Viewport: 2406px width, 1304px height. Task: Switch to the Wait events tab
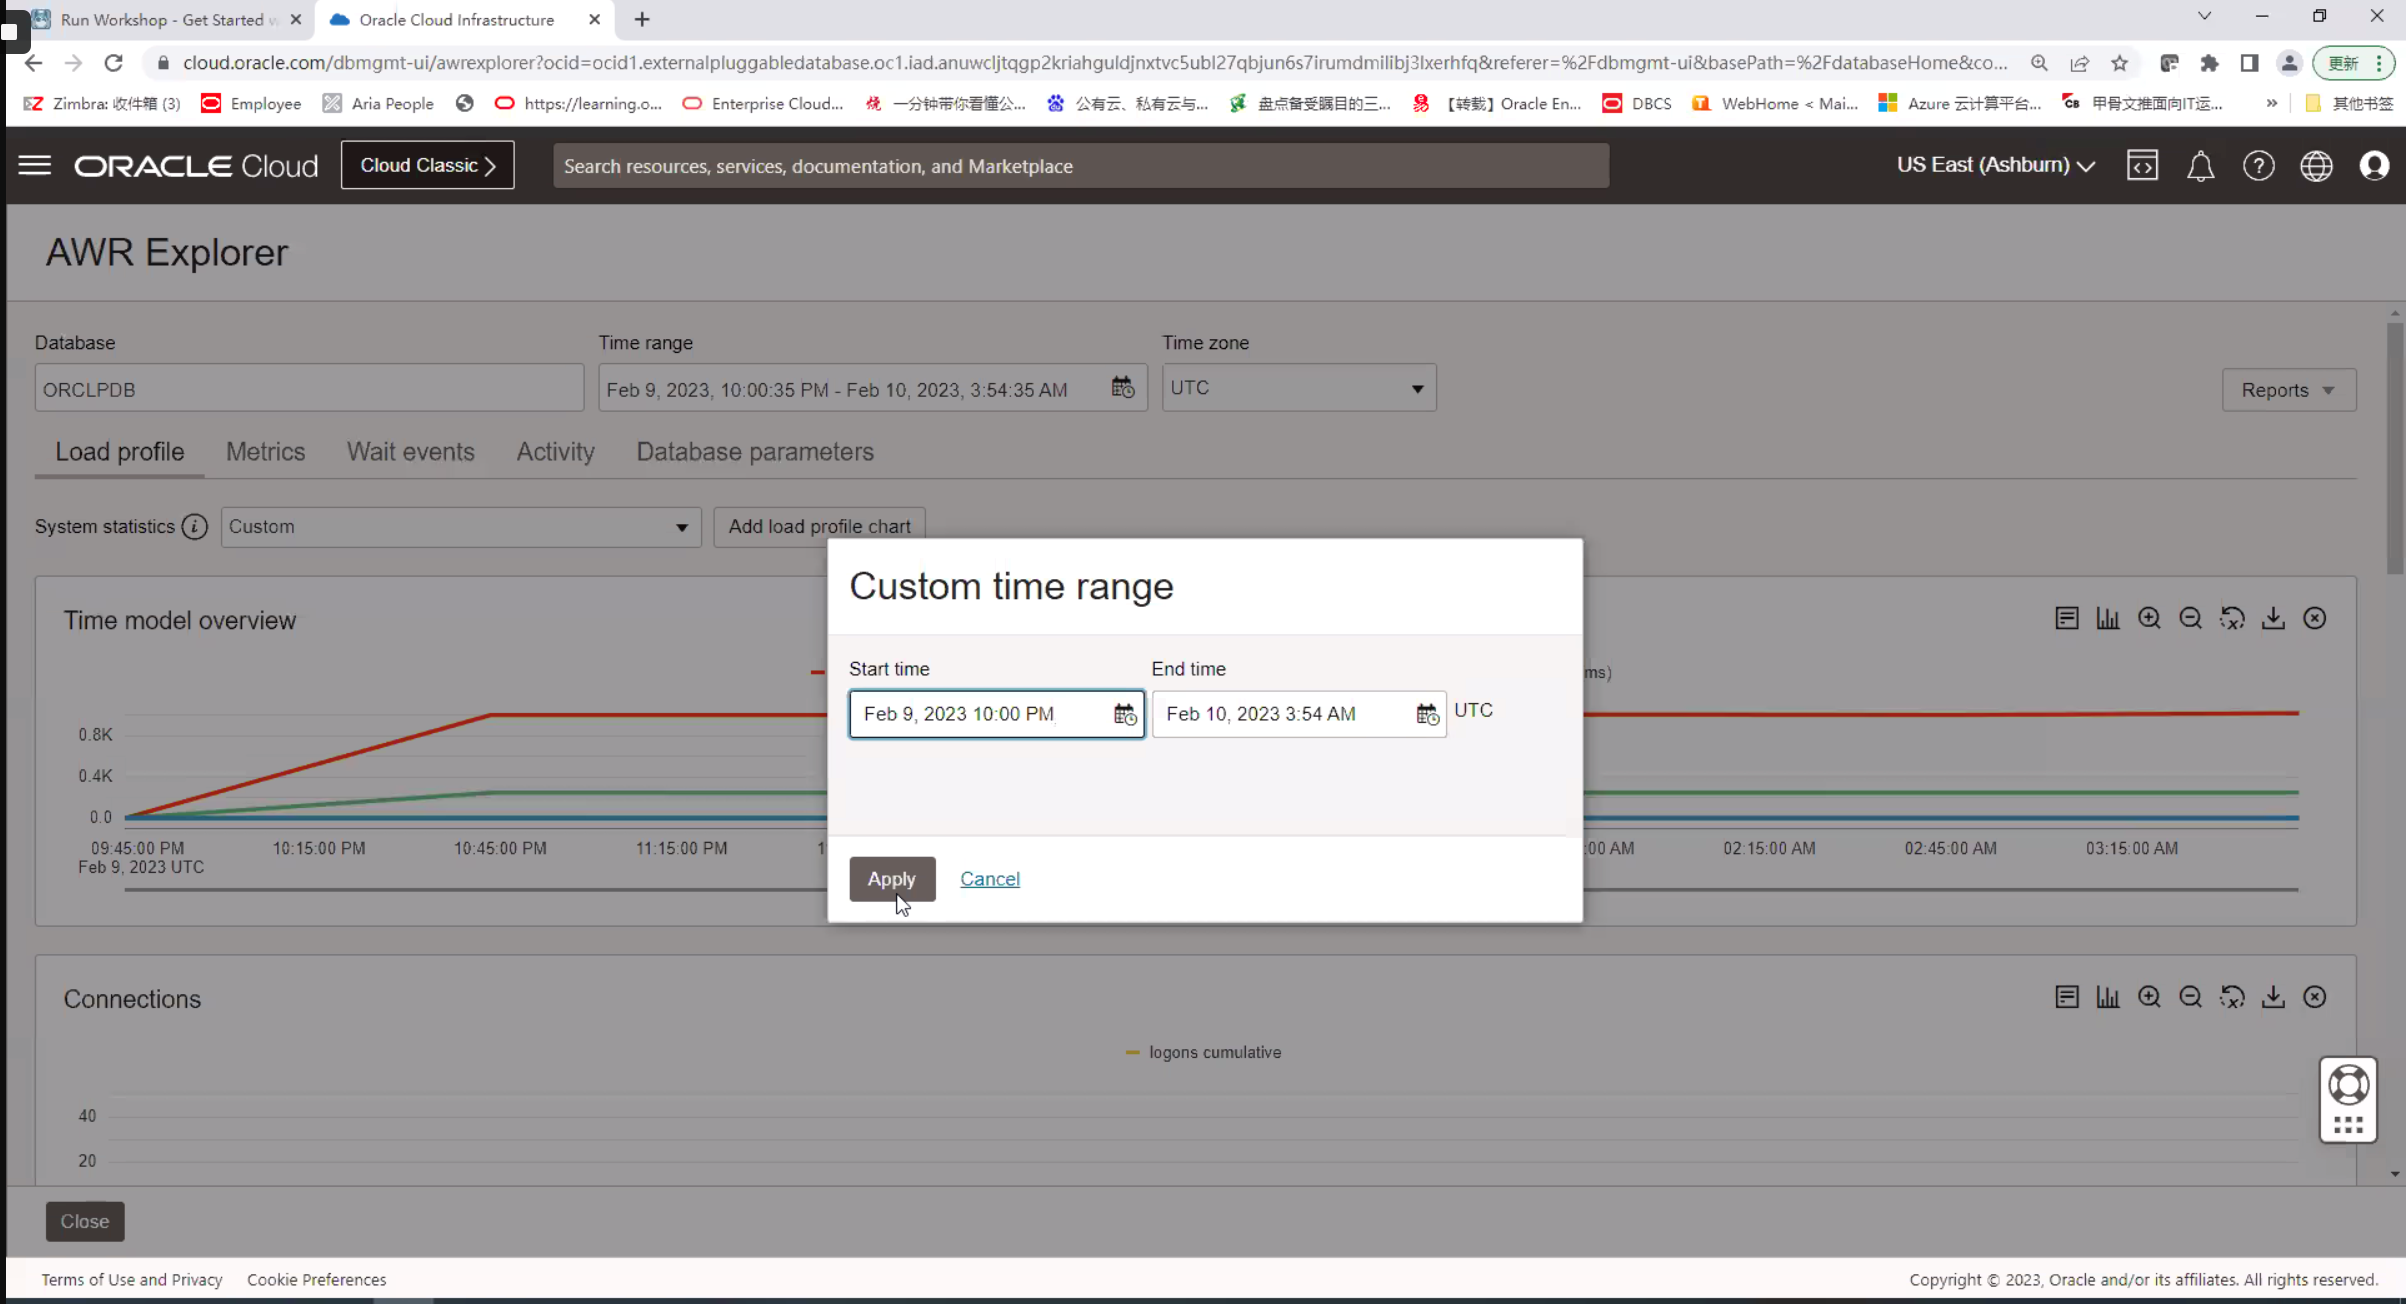410,452
